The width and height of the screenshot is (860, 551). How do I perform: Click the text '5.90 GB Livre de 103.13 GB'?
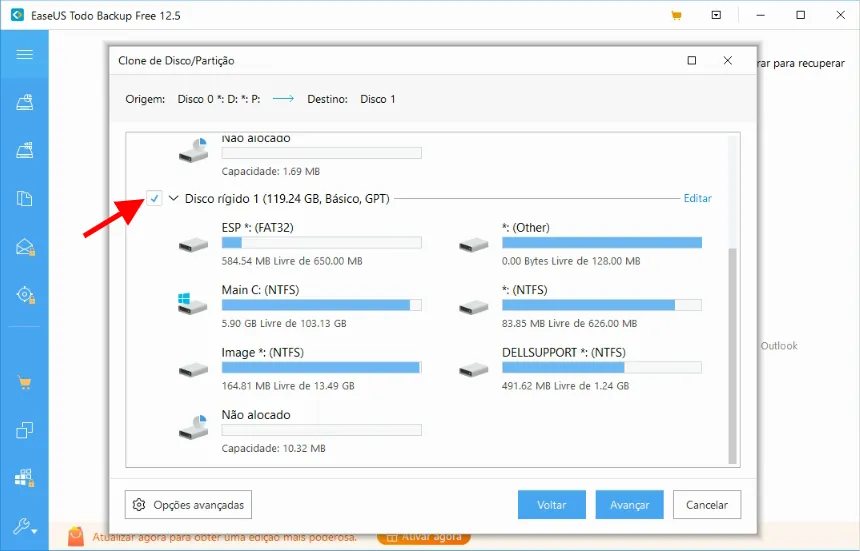pos(284,323)
